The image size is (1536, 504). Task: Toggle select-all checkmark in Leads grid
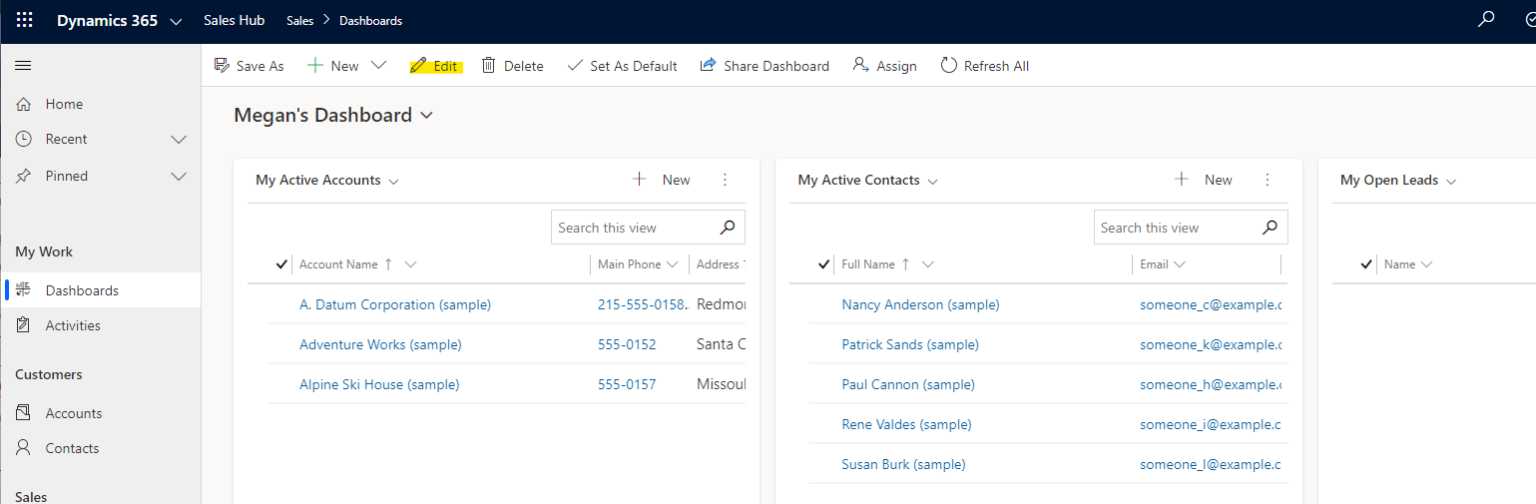coord(1366,265)
